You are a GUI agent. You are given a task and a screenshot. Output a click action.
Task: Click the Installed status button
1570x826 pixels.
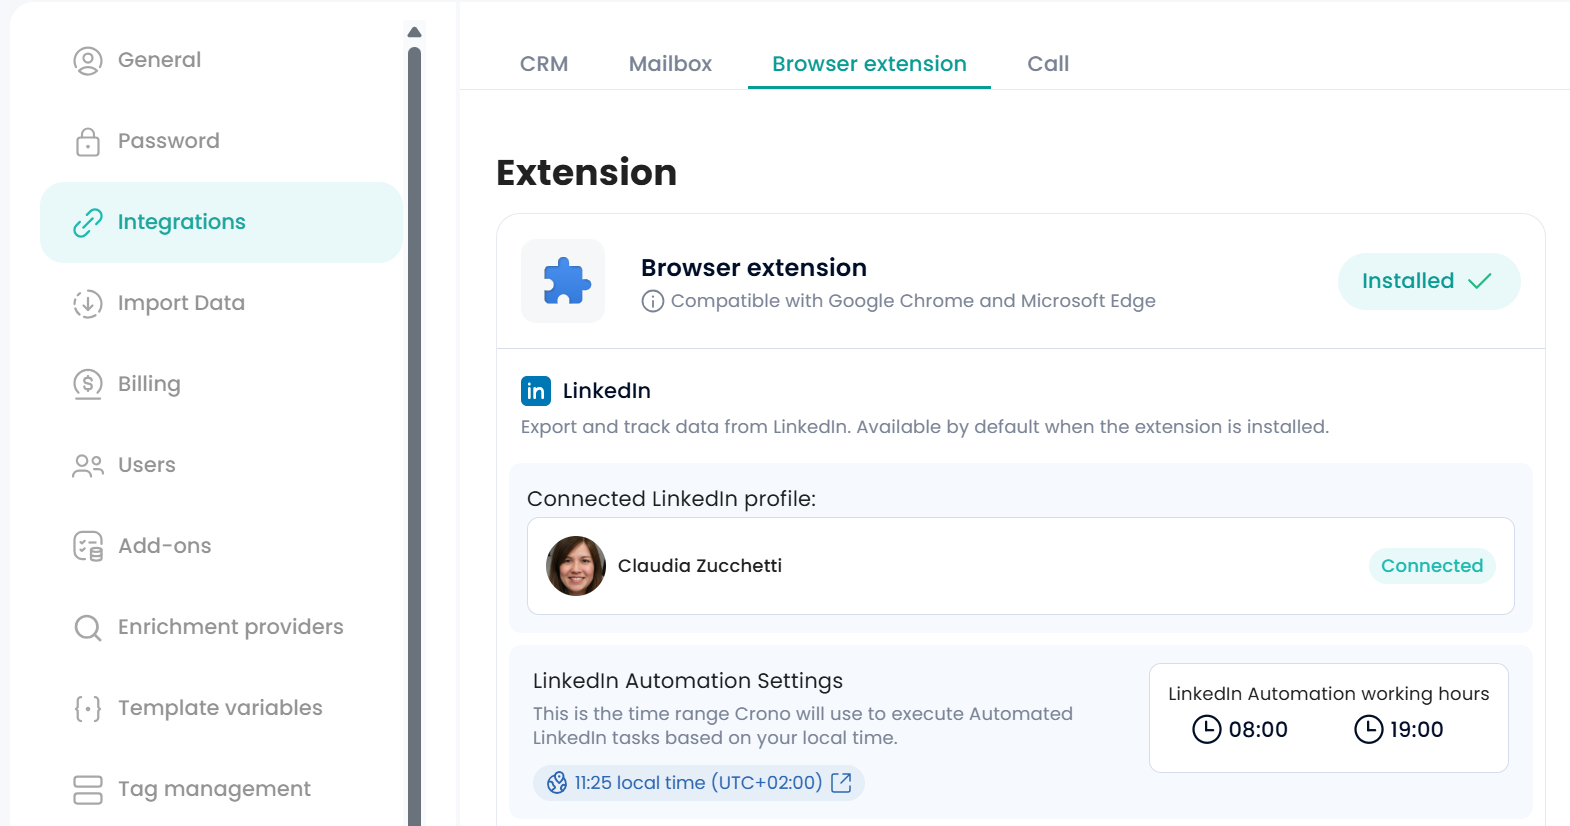click(x=1428, y=281)
